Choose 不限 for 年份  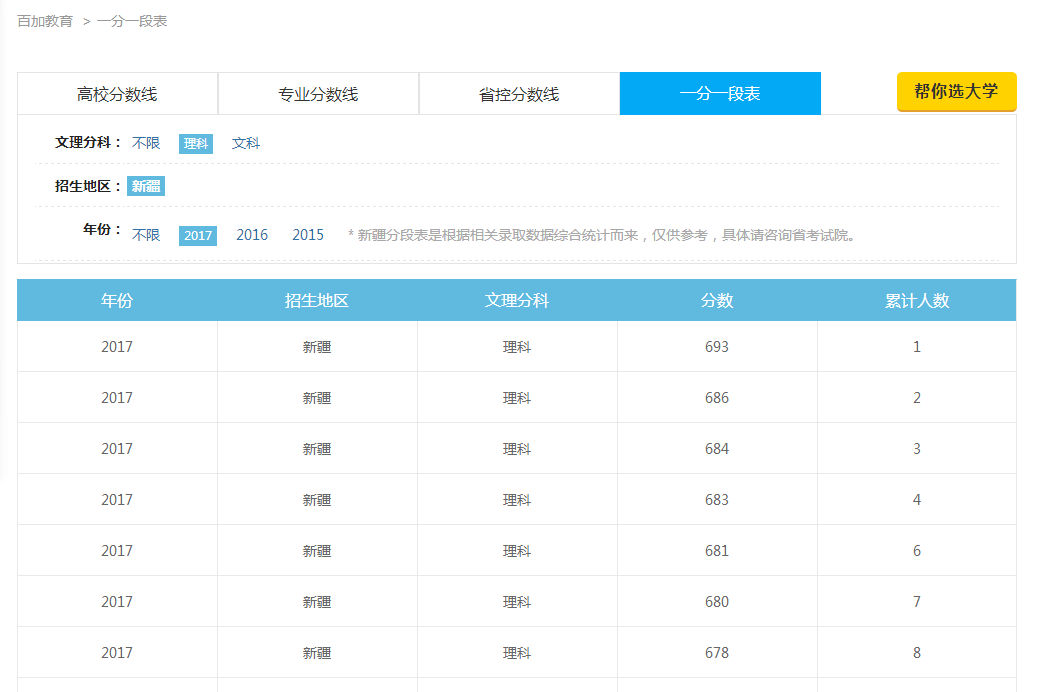coord(146,235)
